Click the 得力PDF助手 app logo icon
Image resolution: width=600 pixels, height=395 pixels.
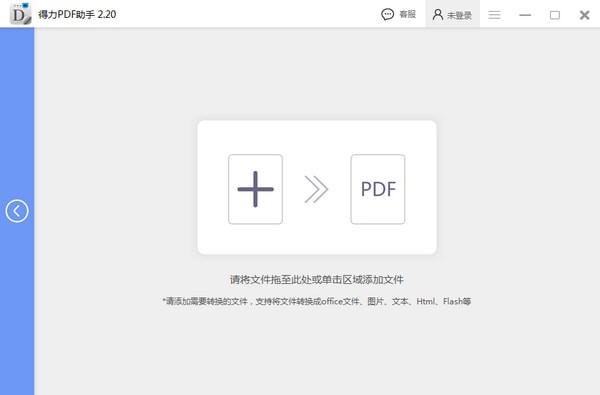coord(20,14)
